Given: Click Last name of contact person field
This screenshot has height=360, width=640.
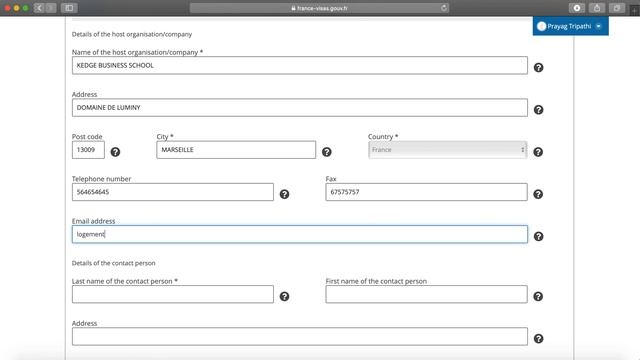Looking at the screenshot, I should click(x=173, y=294).
